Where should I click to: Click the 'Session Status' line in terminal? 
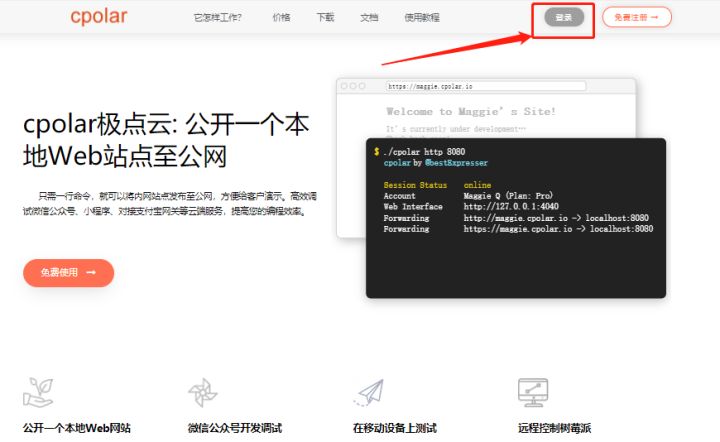(x=437, y=185)
